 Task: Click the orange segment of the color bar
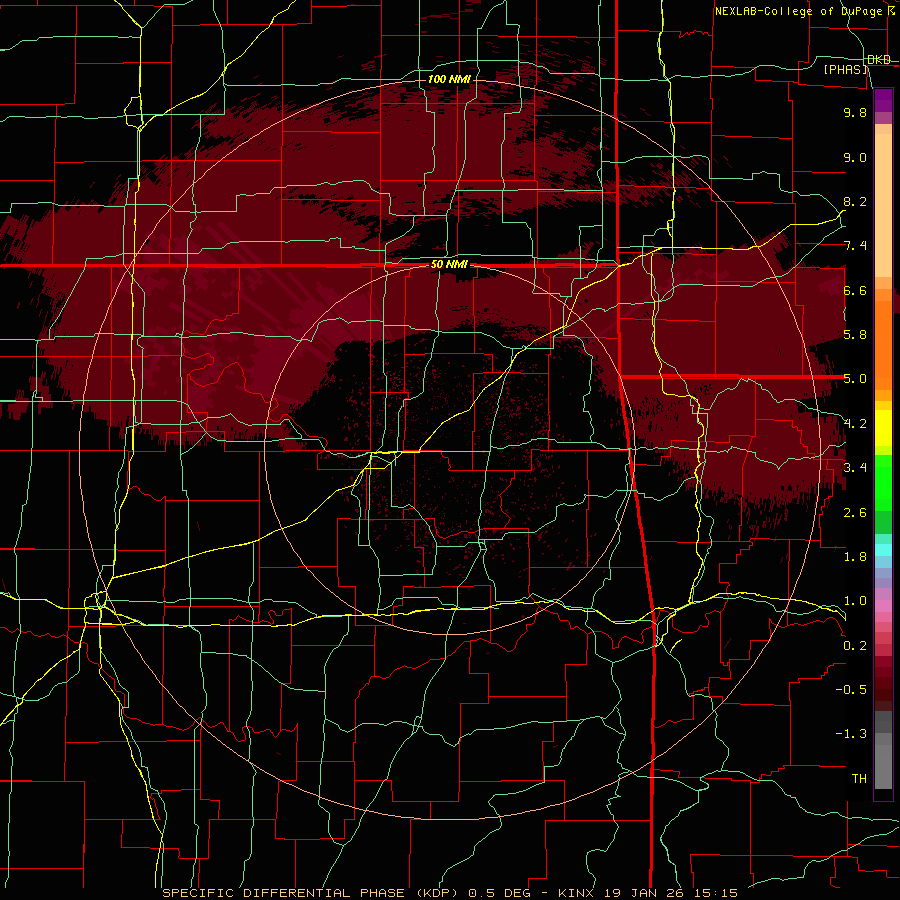[x=883, y=344]
